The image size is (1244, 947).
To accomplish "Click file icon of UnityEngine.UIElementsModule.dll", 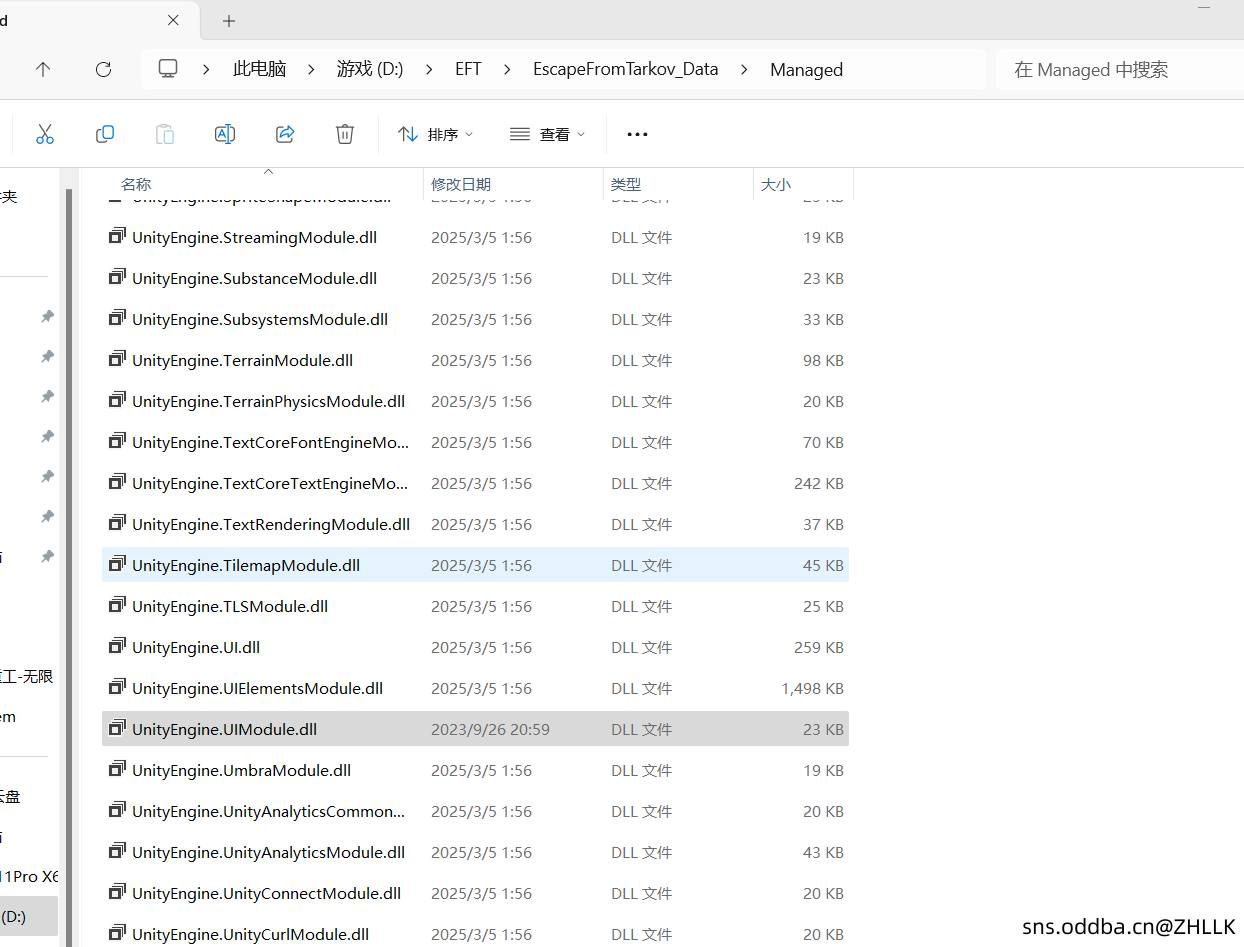I will (117, 688).
